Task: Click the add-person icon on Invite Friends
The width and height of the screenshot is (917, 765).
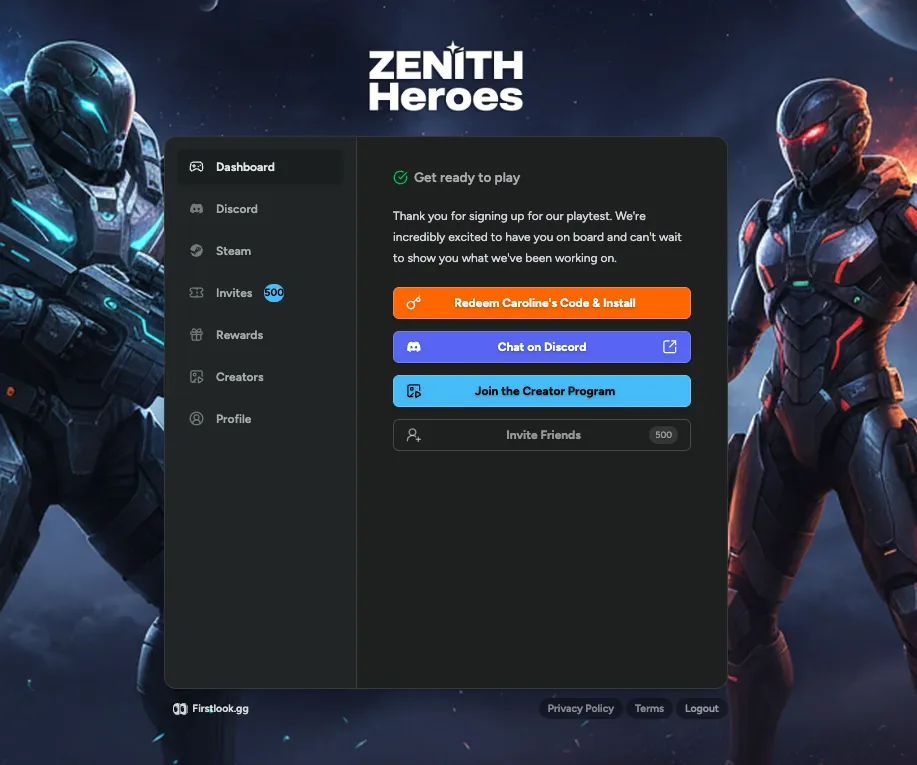Action: (414, 435)
